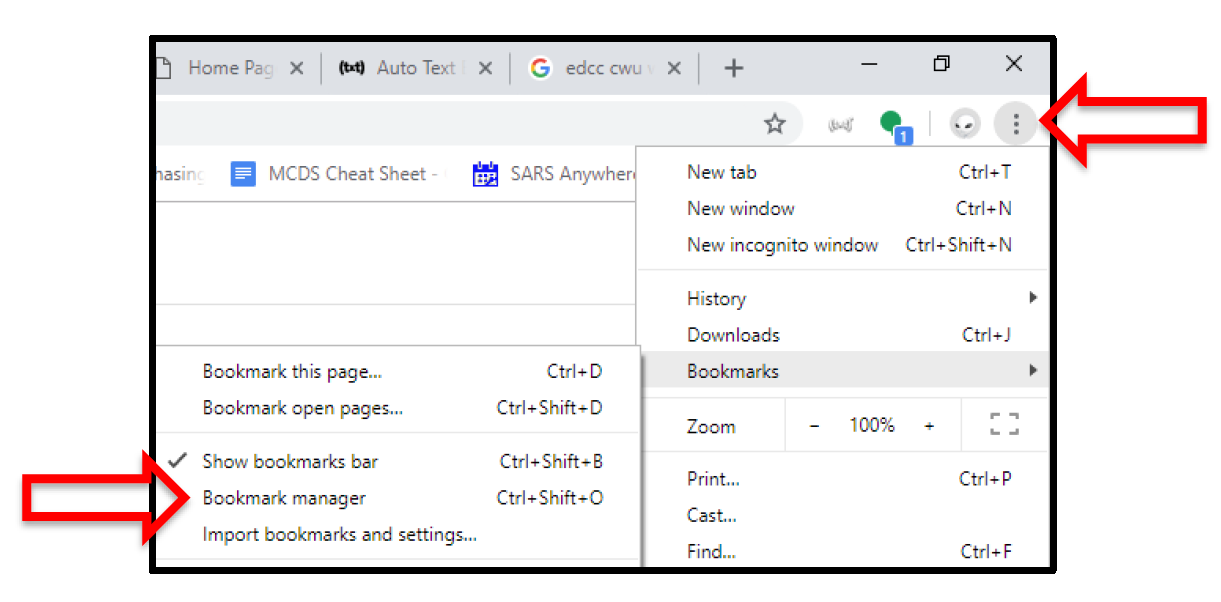Click the bookmark star icon in address bar
Viewport: 1221px width, 602px height.
[x=775, y=124]
